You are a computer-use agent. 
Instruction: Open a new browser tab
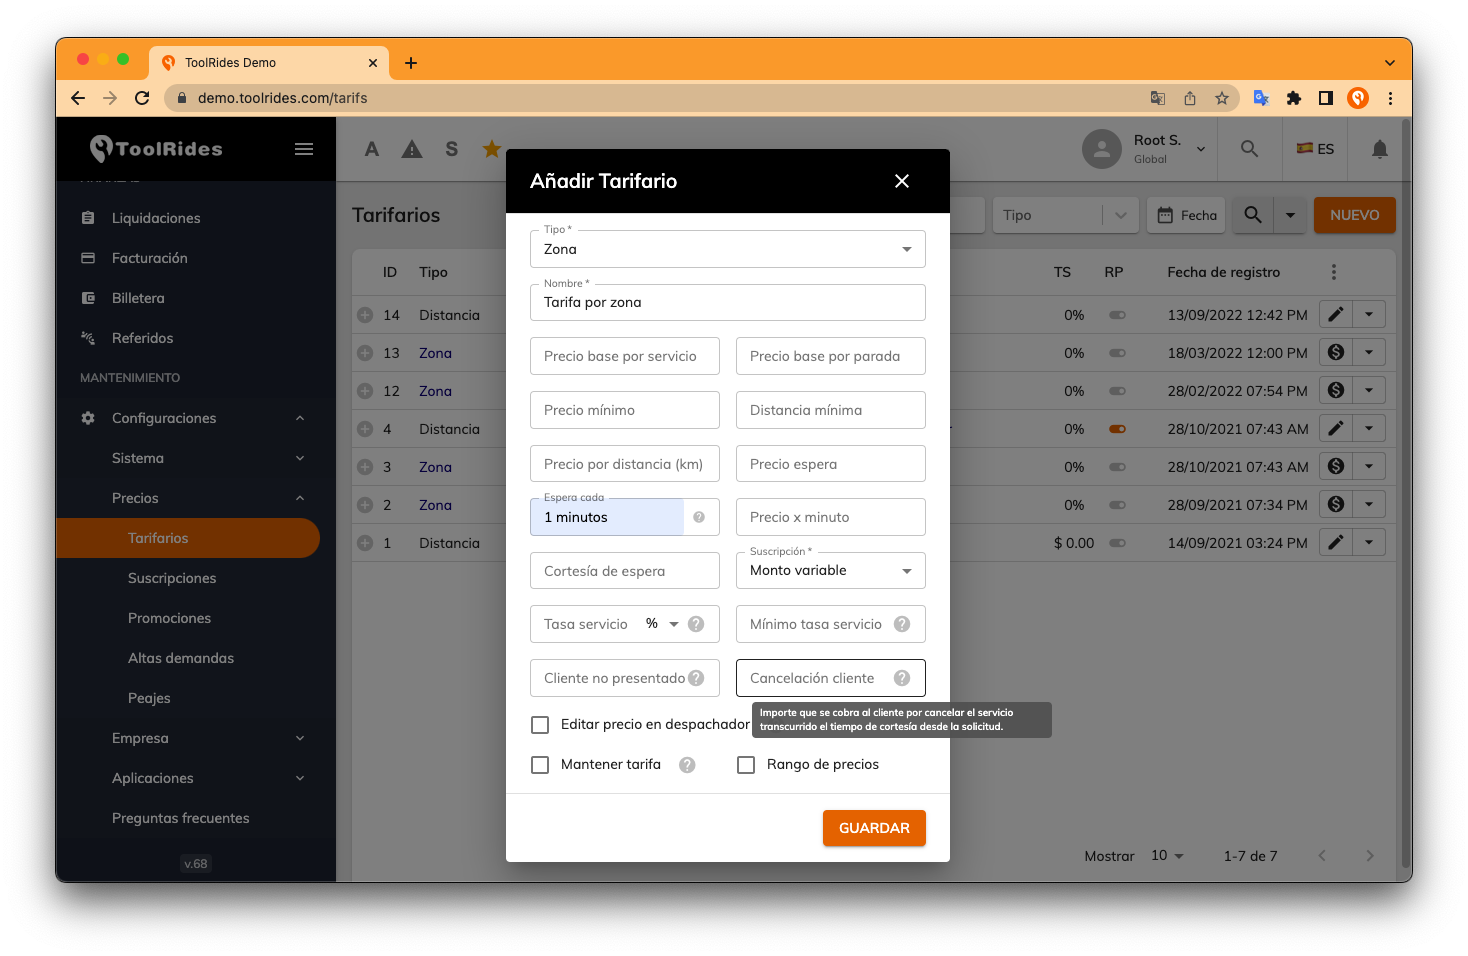click(411, 63)
